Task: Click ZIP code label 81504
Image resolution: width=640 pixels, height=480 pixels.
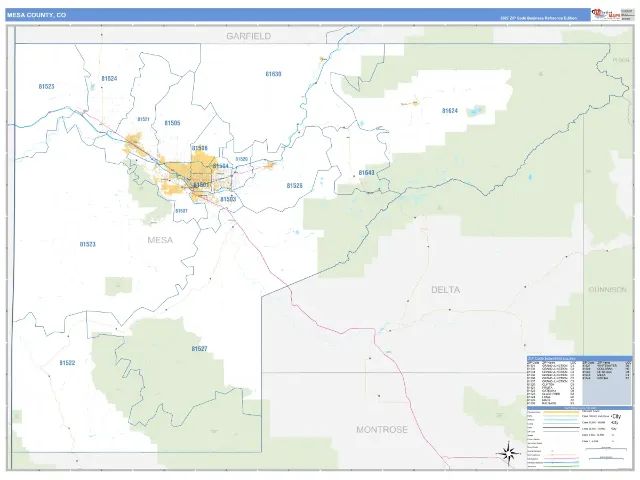Action: (220, 166)
